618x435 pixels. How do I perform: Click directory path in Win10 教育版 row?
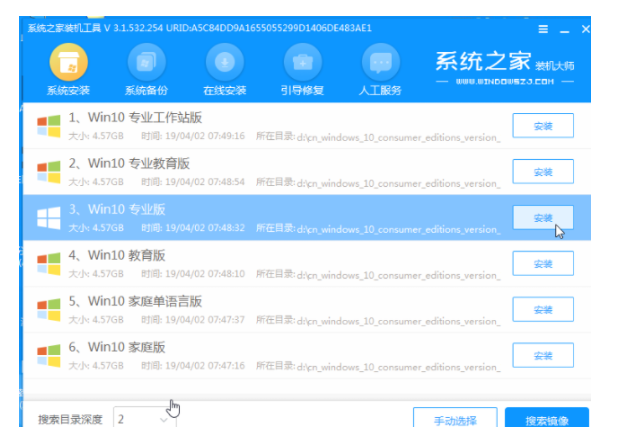click(398, 275)
